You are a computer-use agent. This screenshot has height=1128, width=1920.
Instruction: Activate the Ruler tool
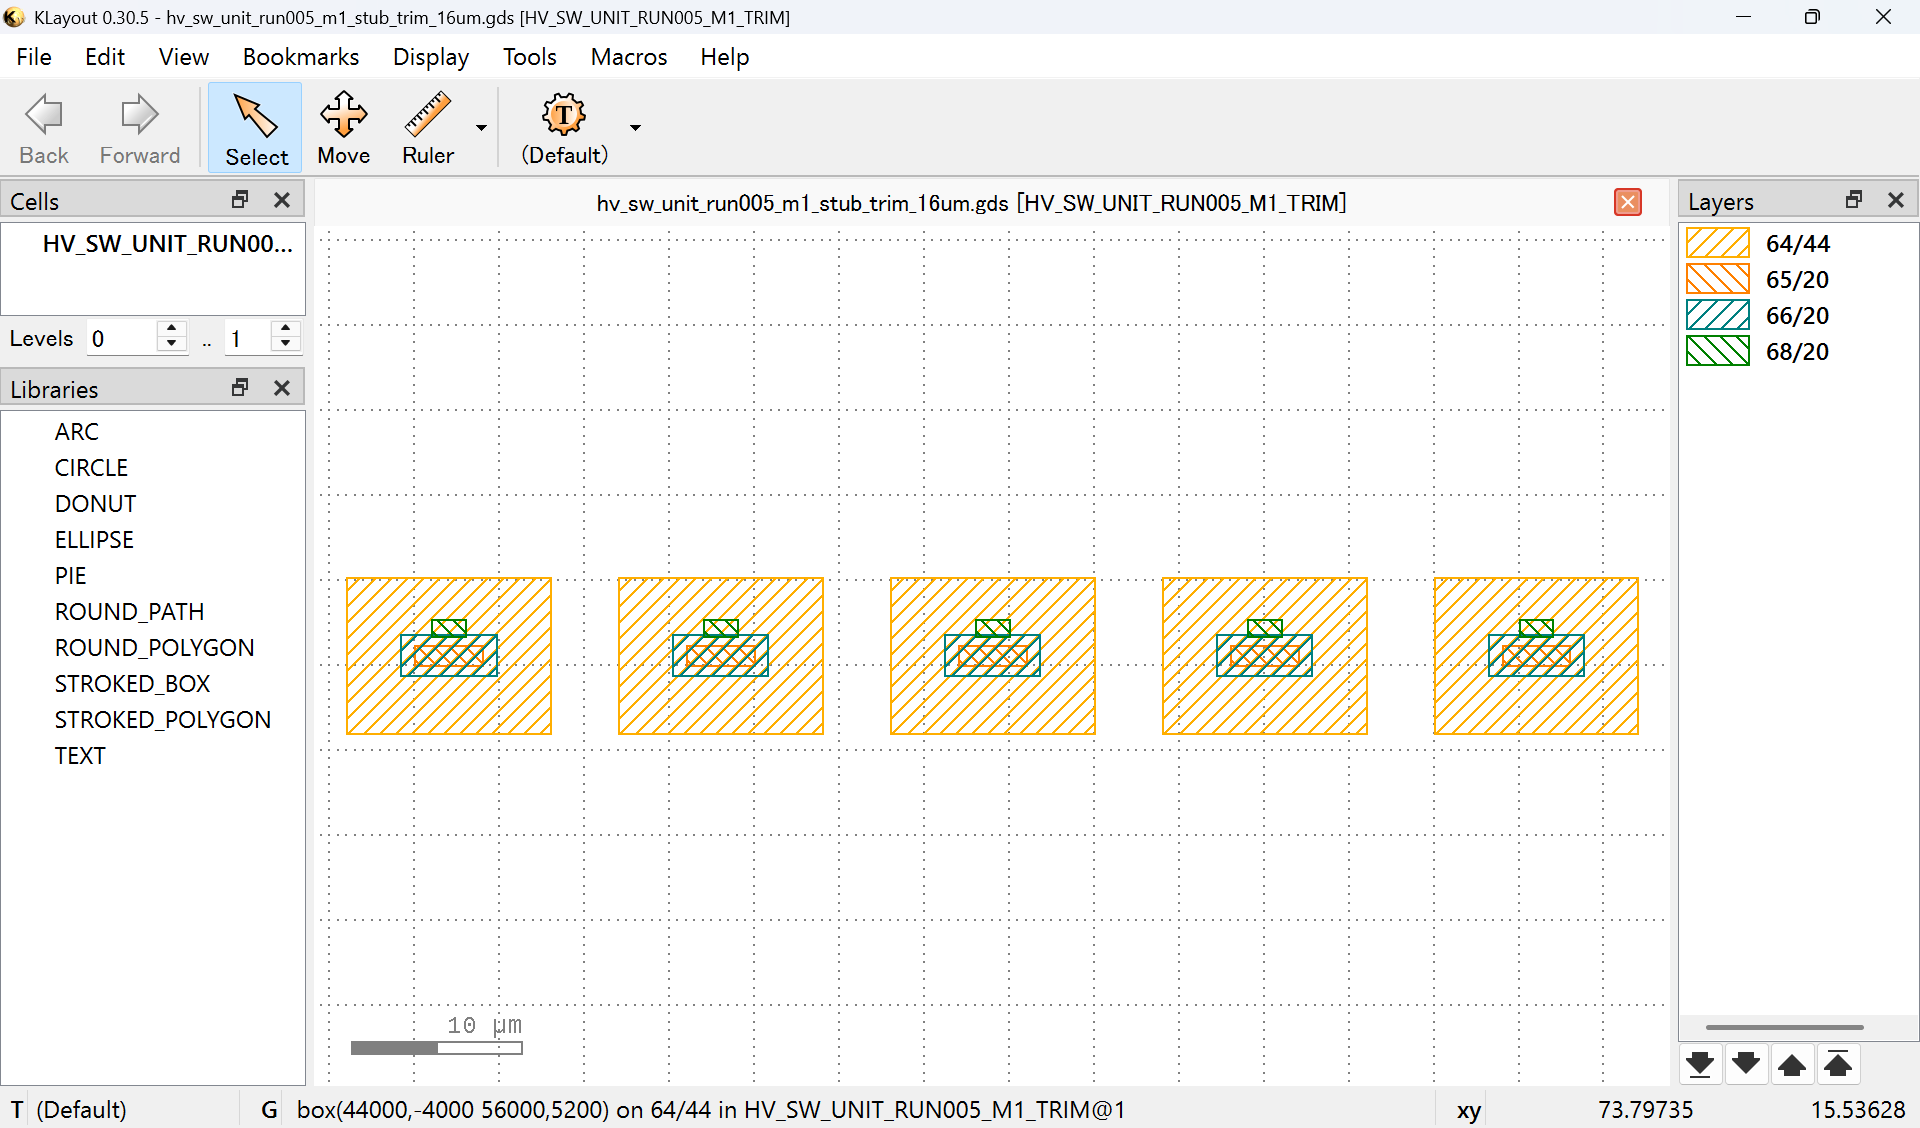[x=427, y=128]
